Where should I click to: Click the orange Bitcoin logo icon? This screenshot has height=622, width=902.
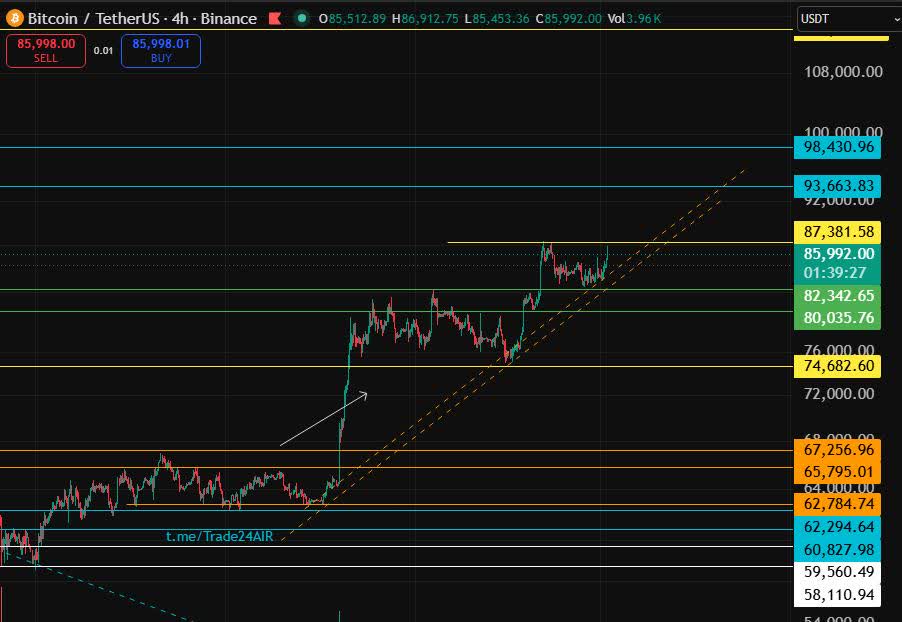click(14, 18)
